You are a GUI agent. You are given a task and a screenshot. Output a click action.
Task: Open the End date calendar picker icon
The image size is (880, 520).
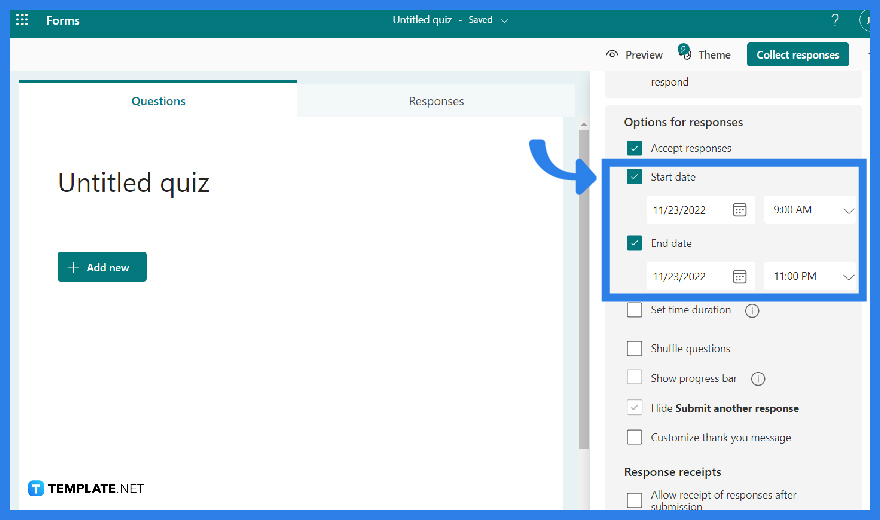739,276
